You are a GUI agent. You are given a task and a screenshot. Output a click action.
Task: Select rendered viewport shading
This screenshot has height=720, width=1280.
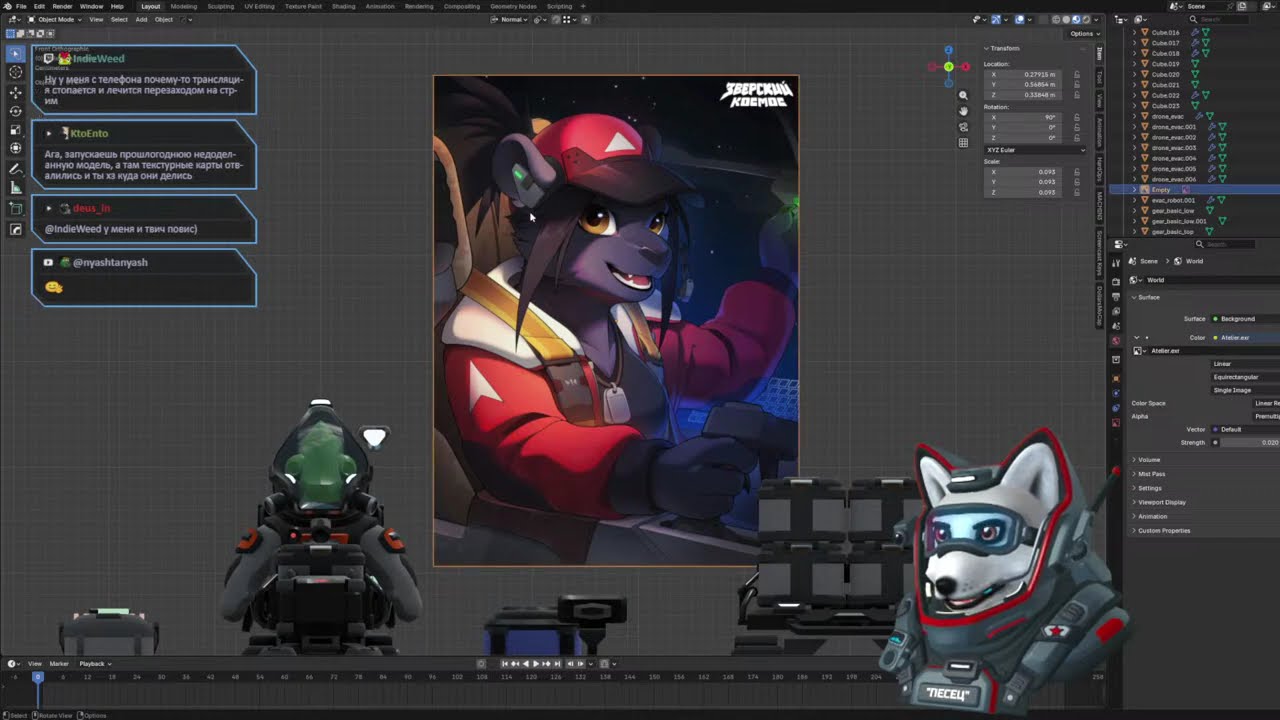pos(1087,19)
